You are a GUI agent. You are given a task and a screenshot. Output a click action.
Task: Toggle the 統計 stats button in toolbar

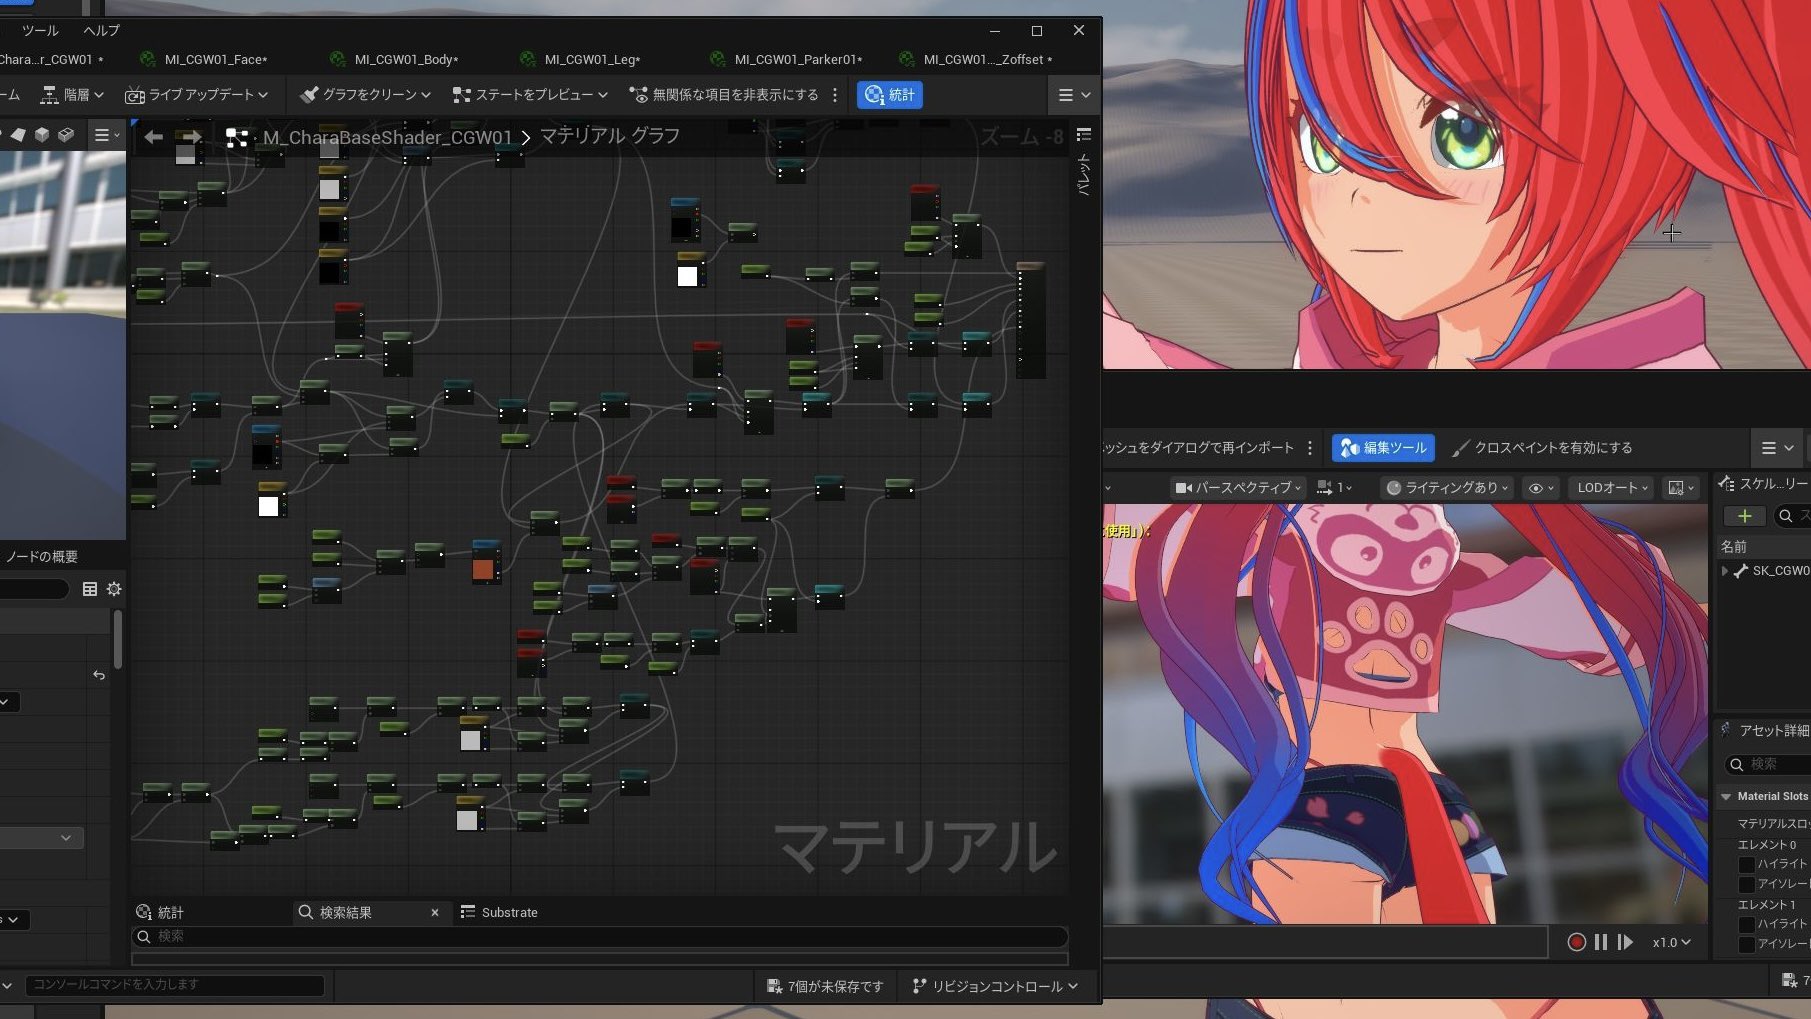890,95
